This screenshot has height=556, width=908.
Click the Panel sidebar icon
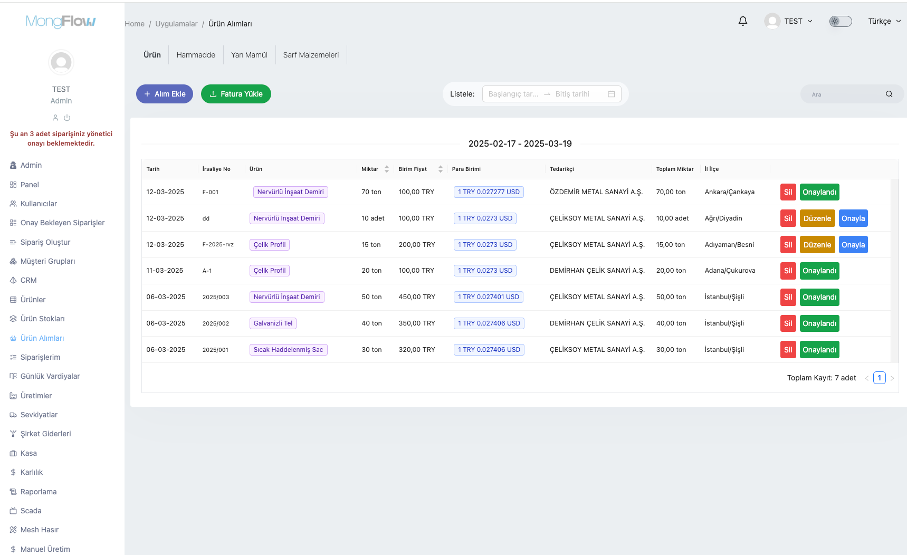[x=13, y=184]
